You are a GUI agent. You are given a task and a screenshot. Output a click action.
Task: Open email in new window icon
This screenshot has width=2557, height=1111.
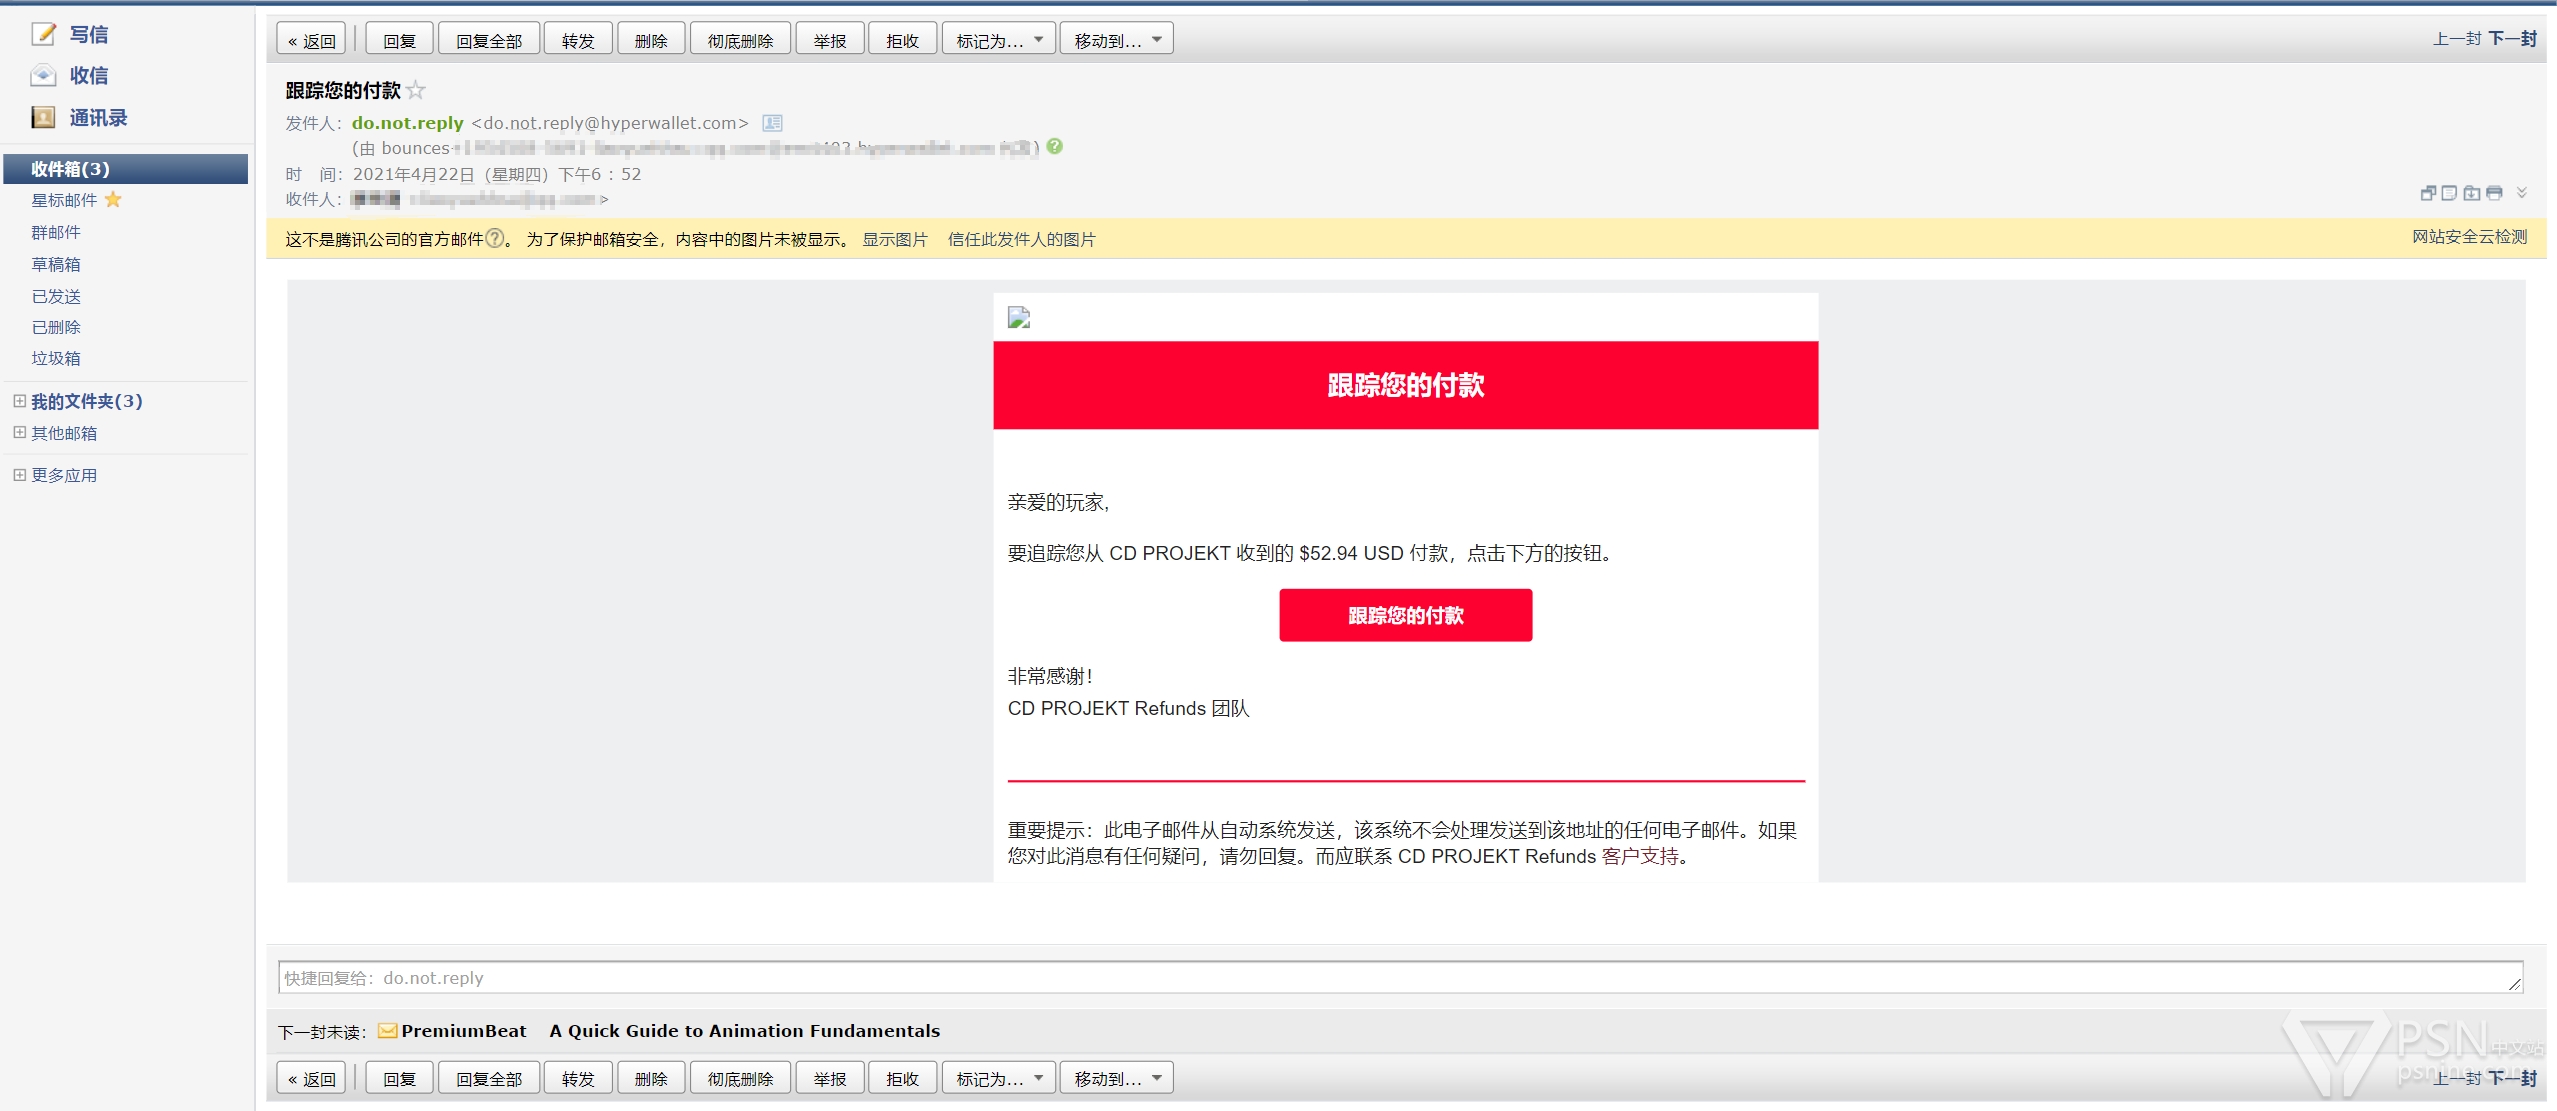[x=2428, y=193]
